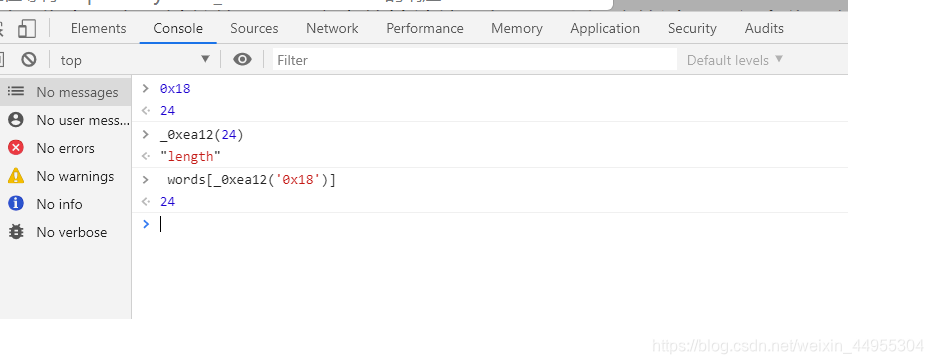This screenshot has height=364, width=933.
Task: Click the console prompt input line
Action: 490,224
